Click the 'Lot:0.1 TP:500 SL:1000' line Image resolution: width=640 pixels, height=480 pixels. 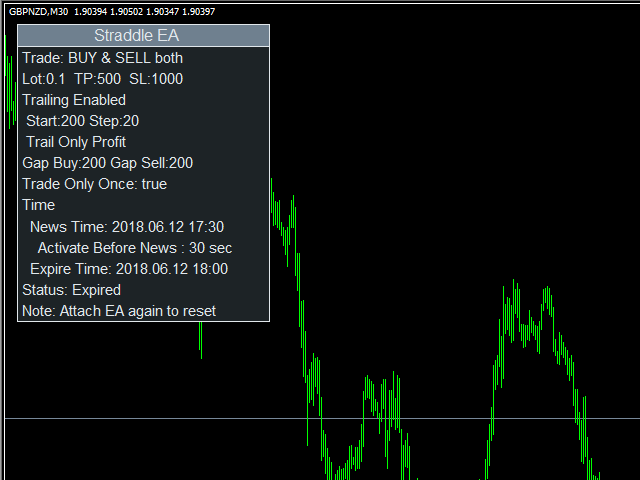click(x=102, y=79)
